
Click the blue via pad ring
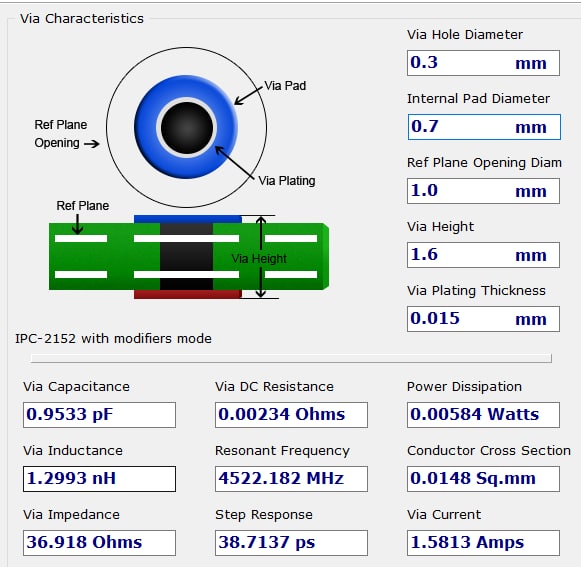(x=146, y=127)
